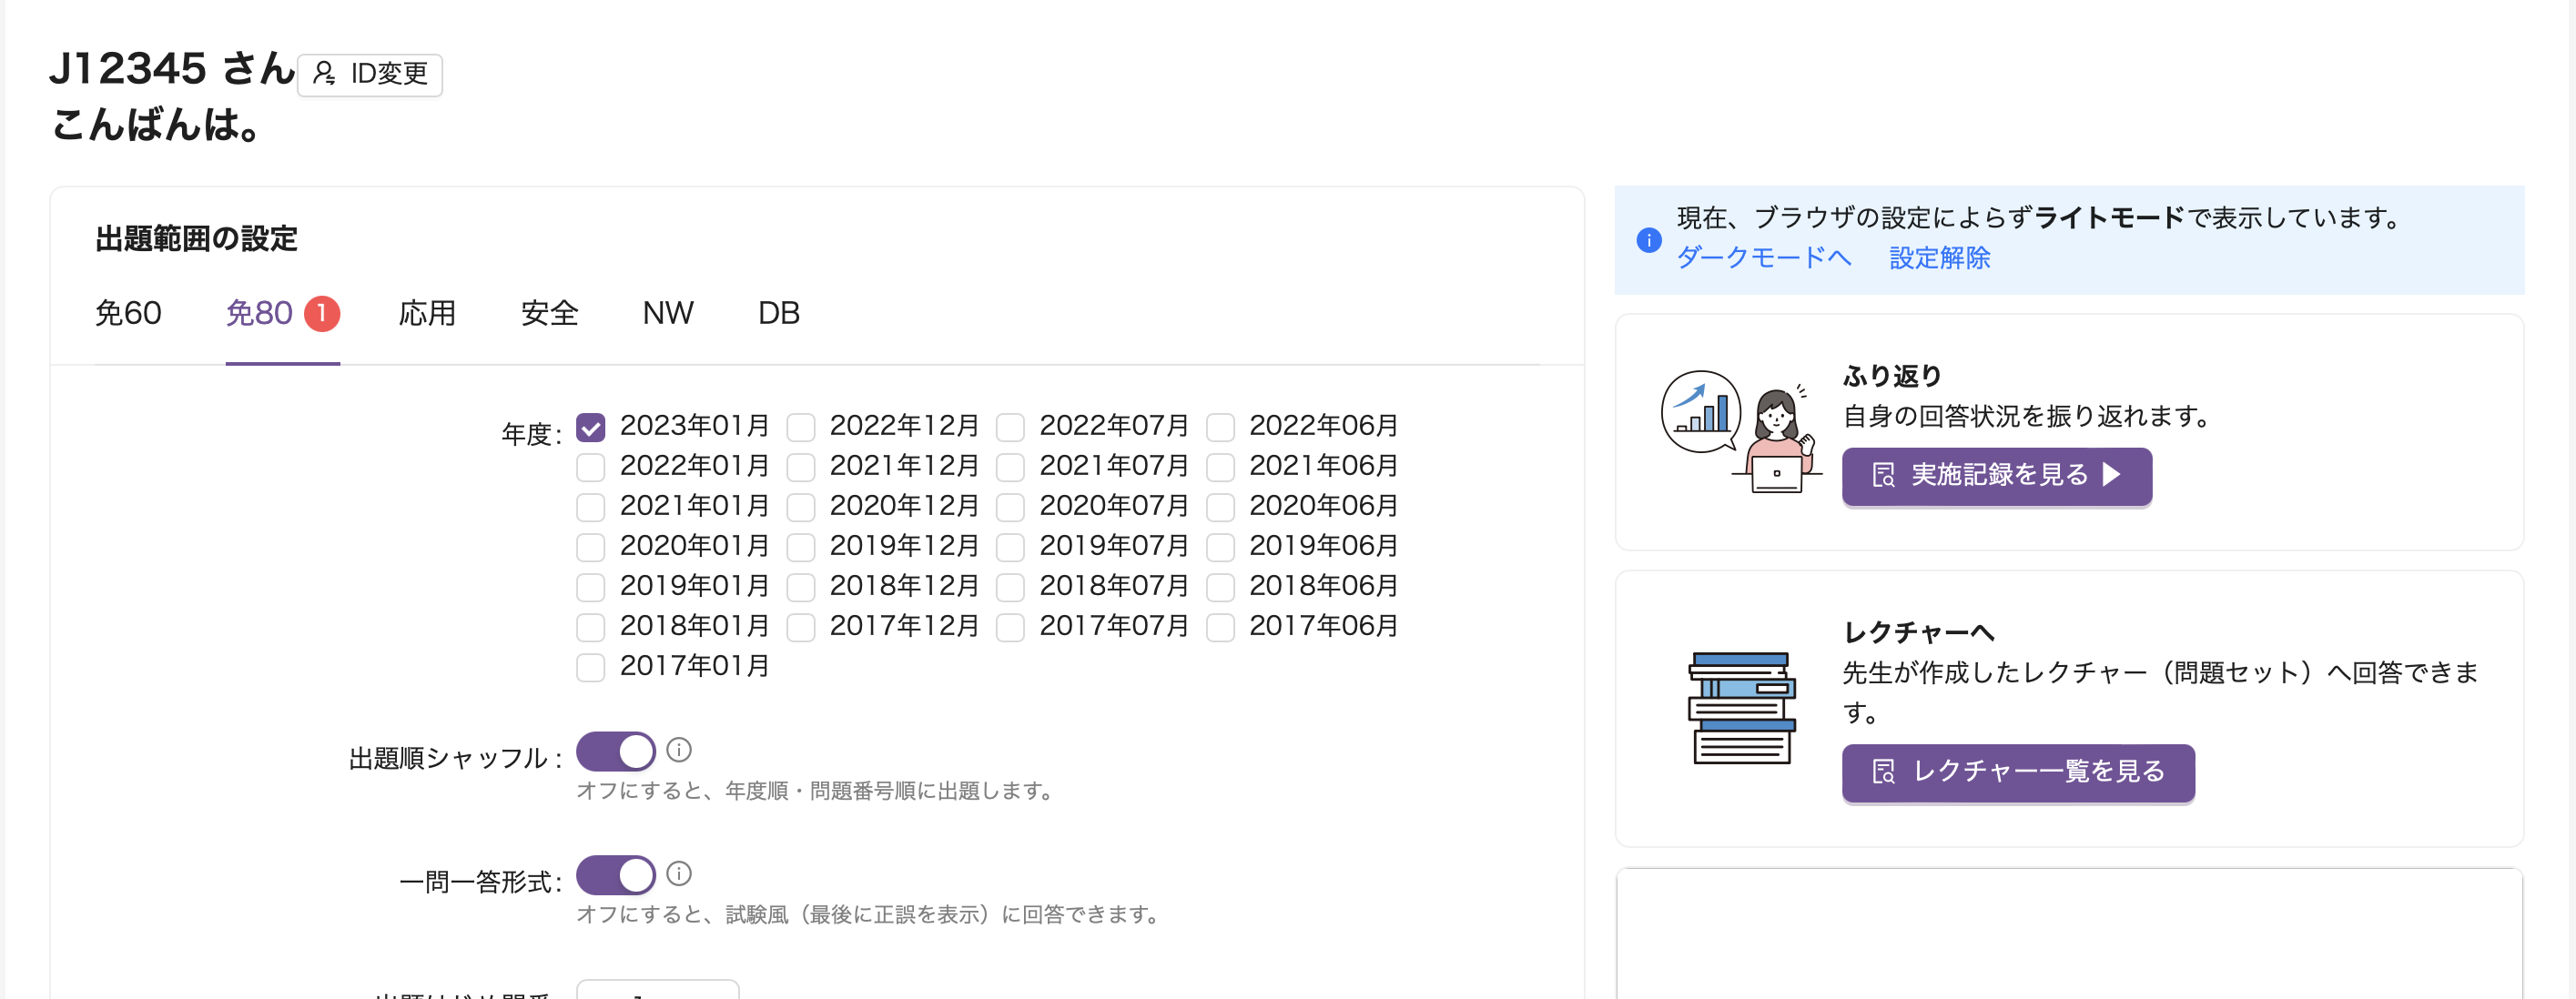Open the 応用 tab
The width and height of the screenshot is (2576, 999).
click(x=427, y=313)
